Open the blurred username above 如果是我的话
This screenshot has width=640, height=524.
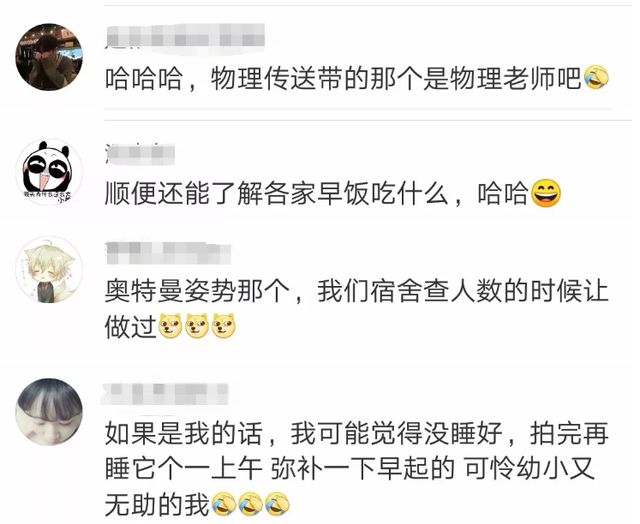click(x=165, y=393)
